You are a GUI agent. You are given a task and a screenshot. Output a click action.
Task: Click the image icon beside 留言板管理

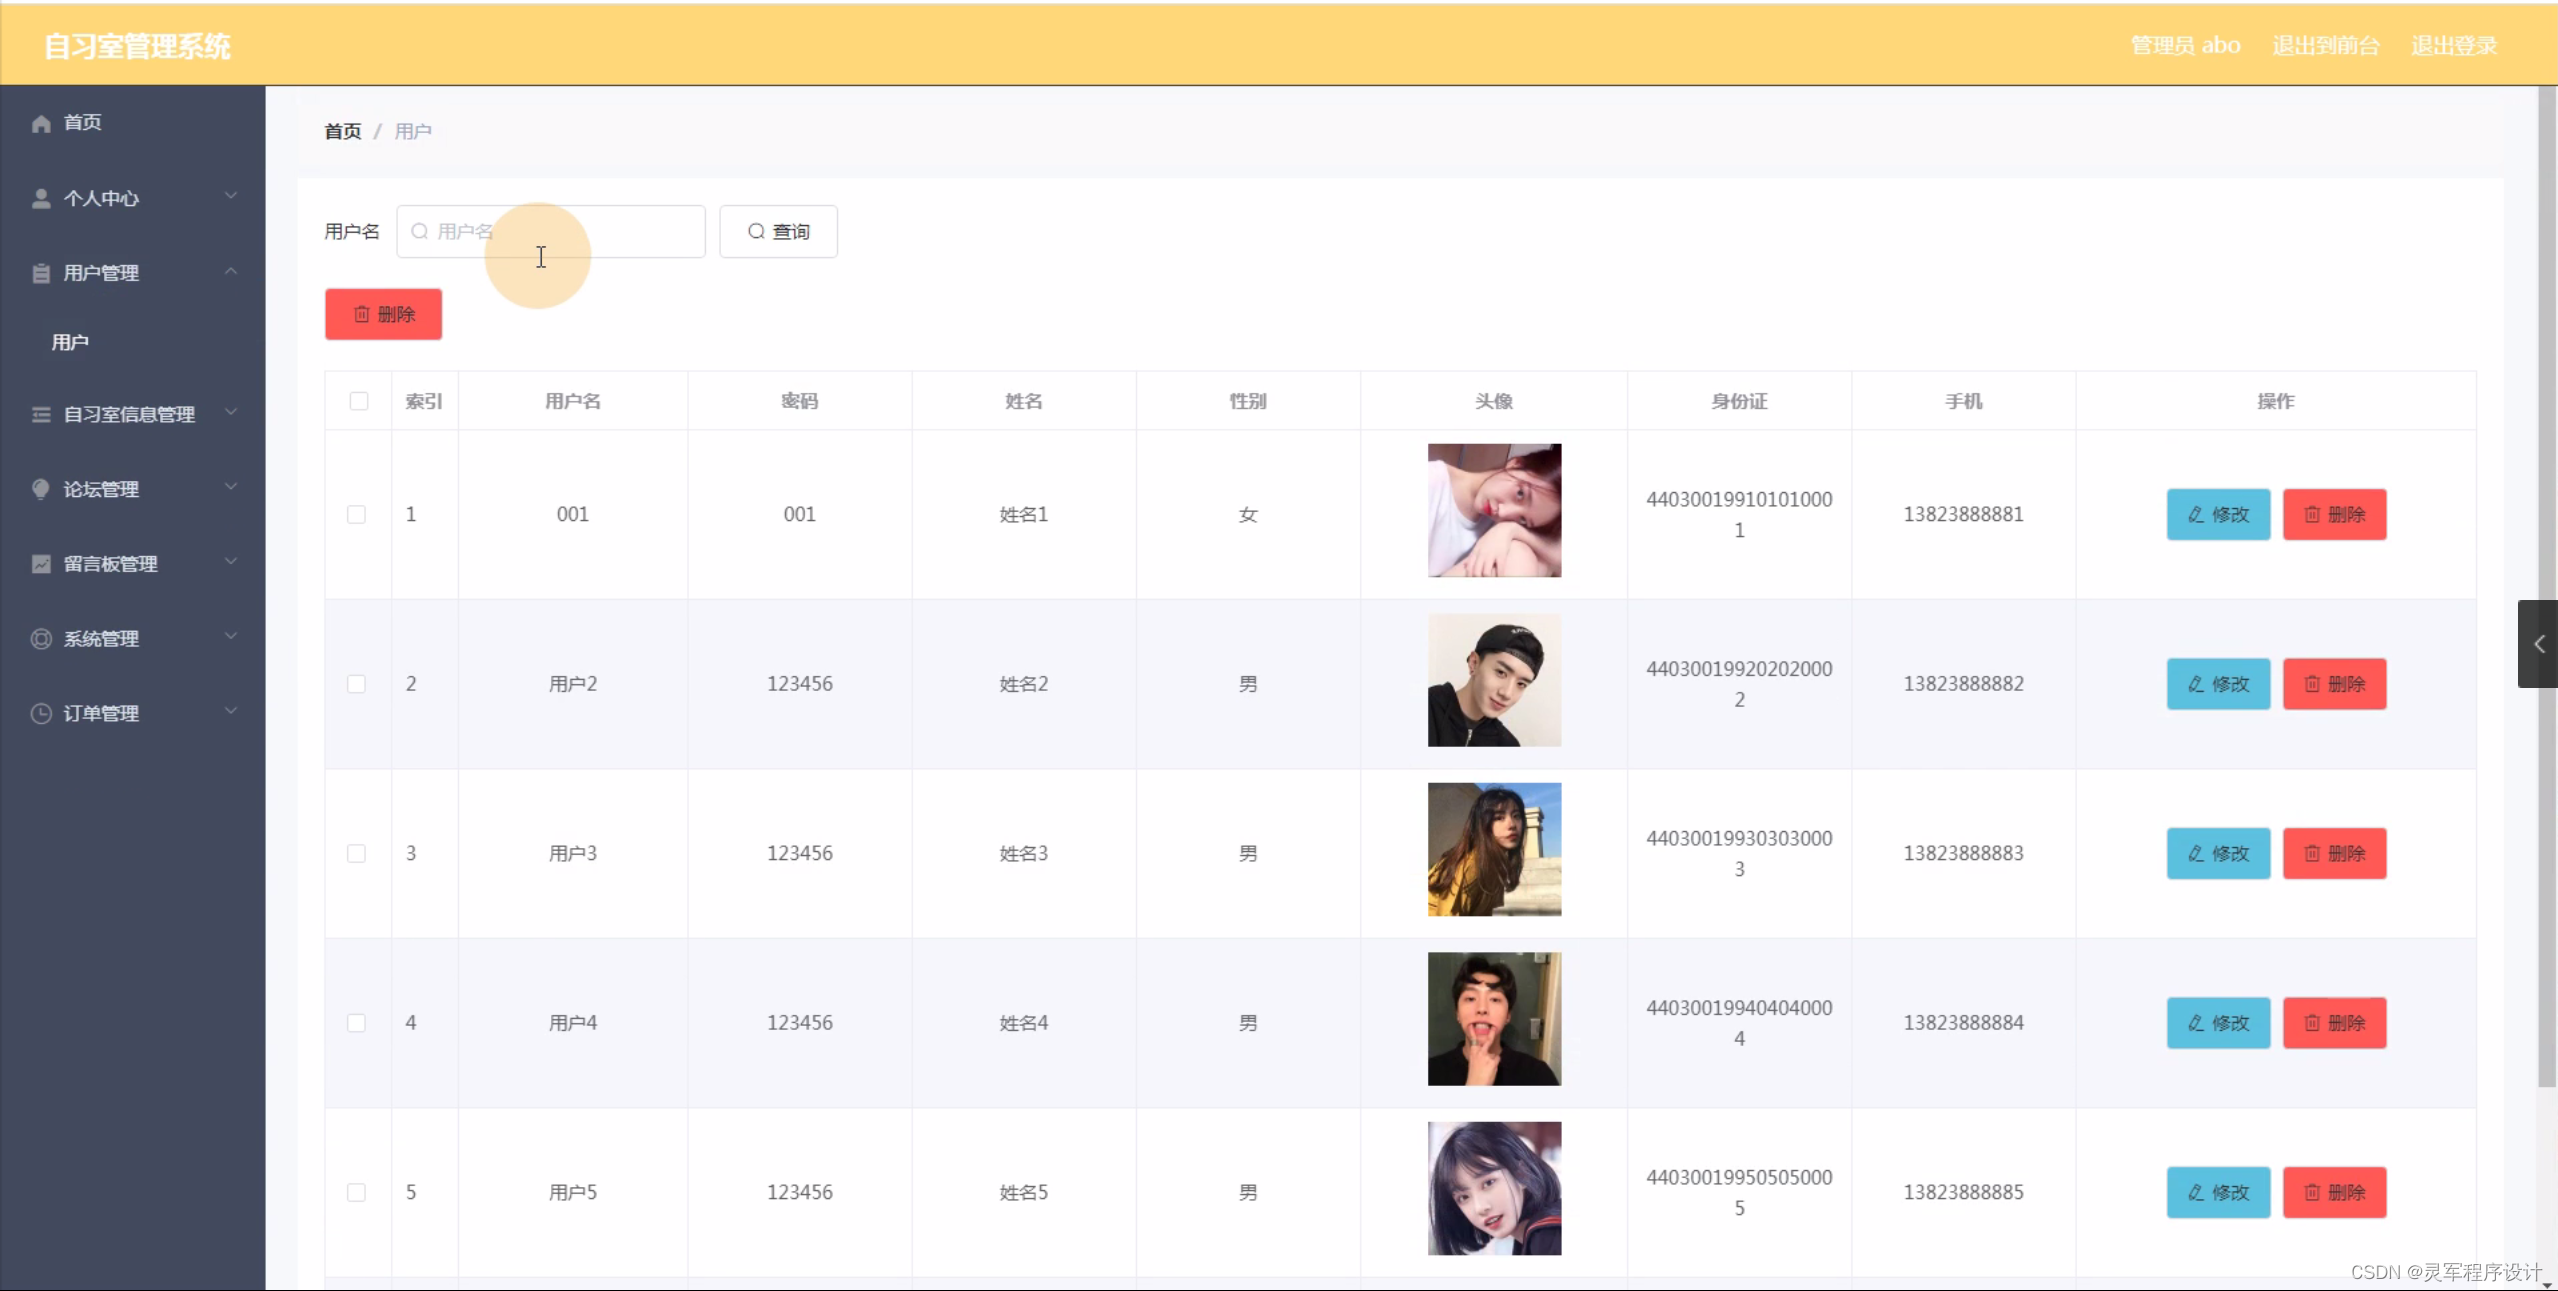pyautogui.click(x=41, y=563)
